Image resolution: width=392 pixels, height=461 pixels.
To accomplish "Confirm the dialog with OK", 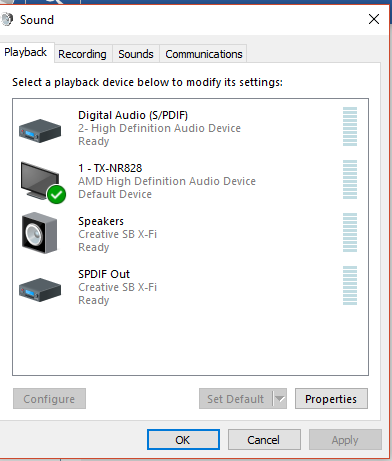I will click(x=183, y=440).
